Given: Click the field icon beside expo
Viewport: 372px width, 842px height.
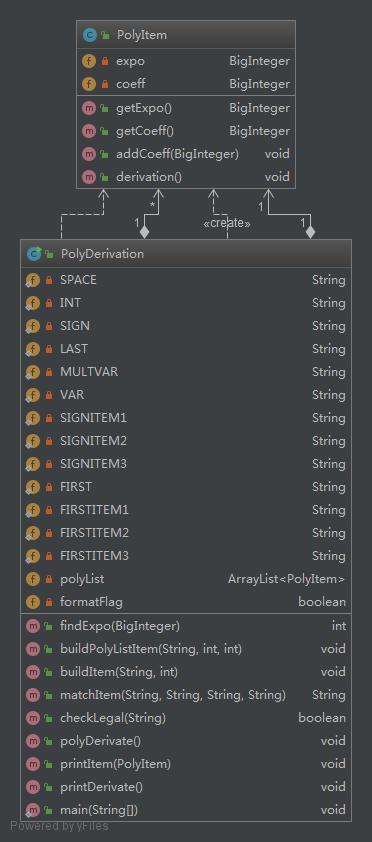Looking at the screenshot, I should [89, 61].
